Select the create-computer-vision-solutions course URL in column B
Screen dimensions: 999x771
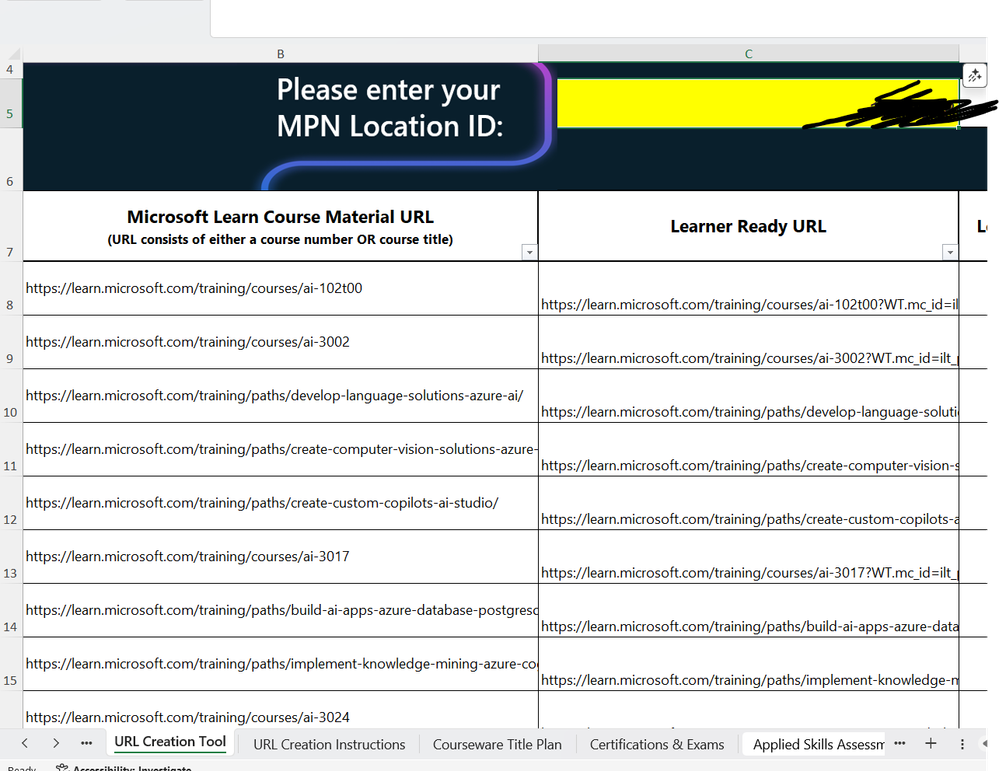[280, 449]
